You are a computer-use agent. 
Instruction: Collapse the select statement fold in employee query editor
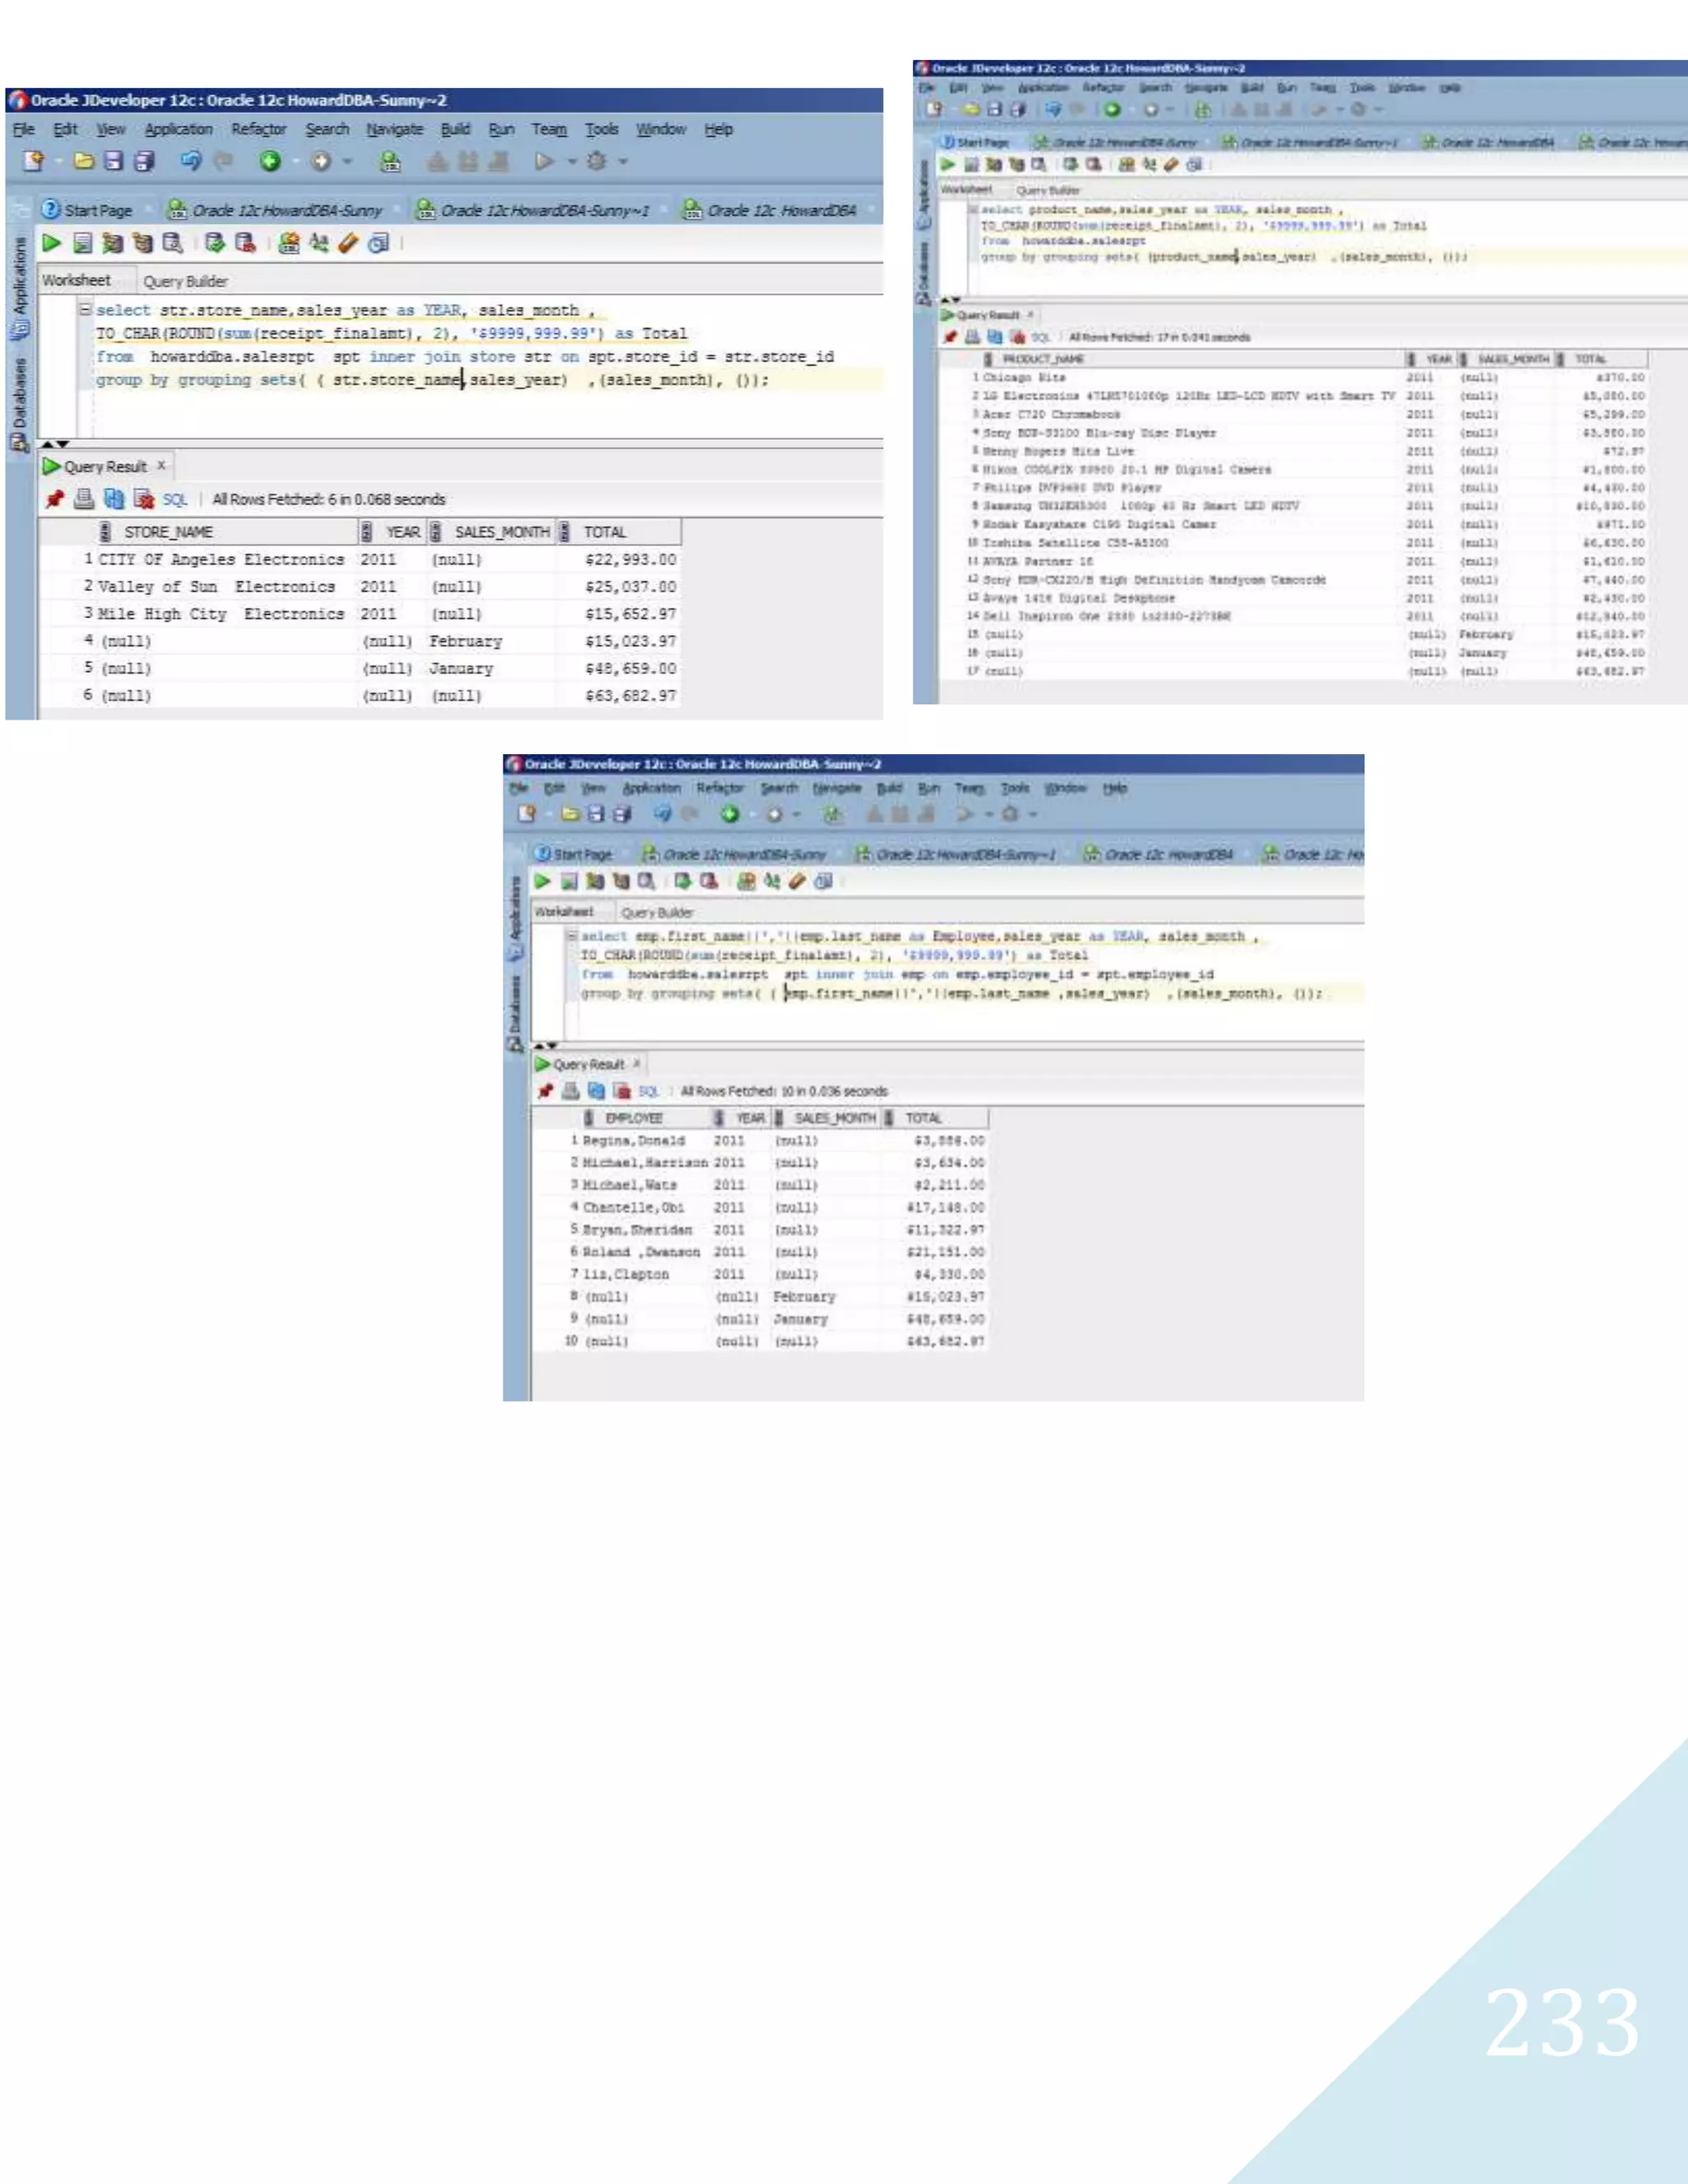tap(572, 936)
